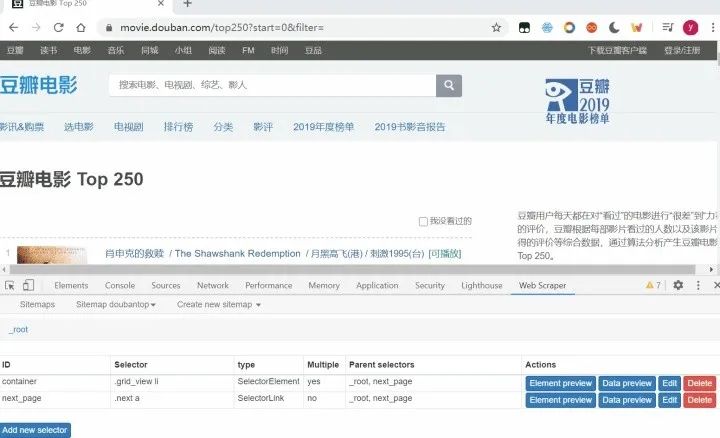The image size is (720, 438).
Task: Select the Memory tab
Action: (x=324, y=285)
